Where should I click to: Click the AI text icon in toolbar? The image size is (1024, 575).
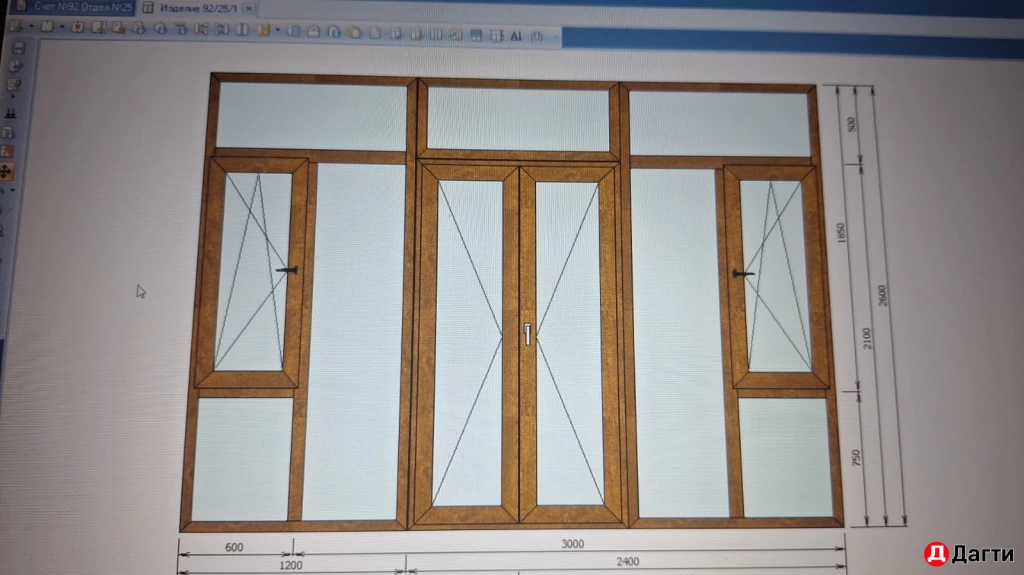click(516, 36)
